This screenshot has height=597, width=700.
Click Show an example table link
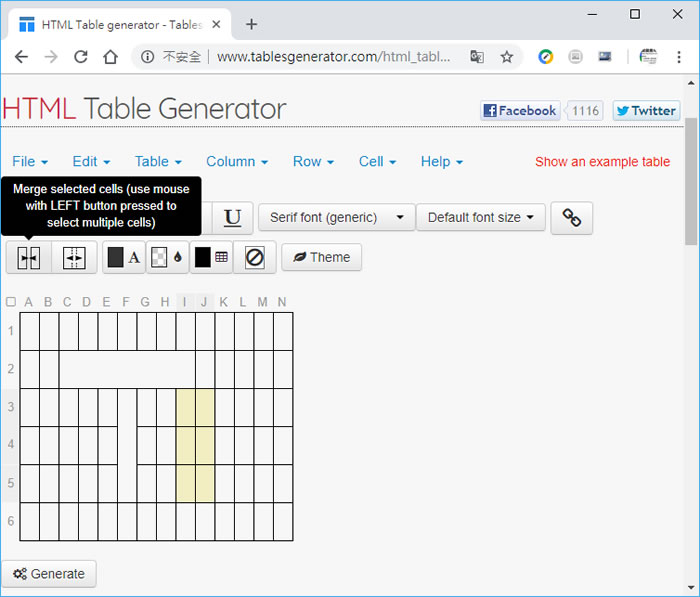click(602, 162)
